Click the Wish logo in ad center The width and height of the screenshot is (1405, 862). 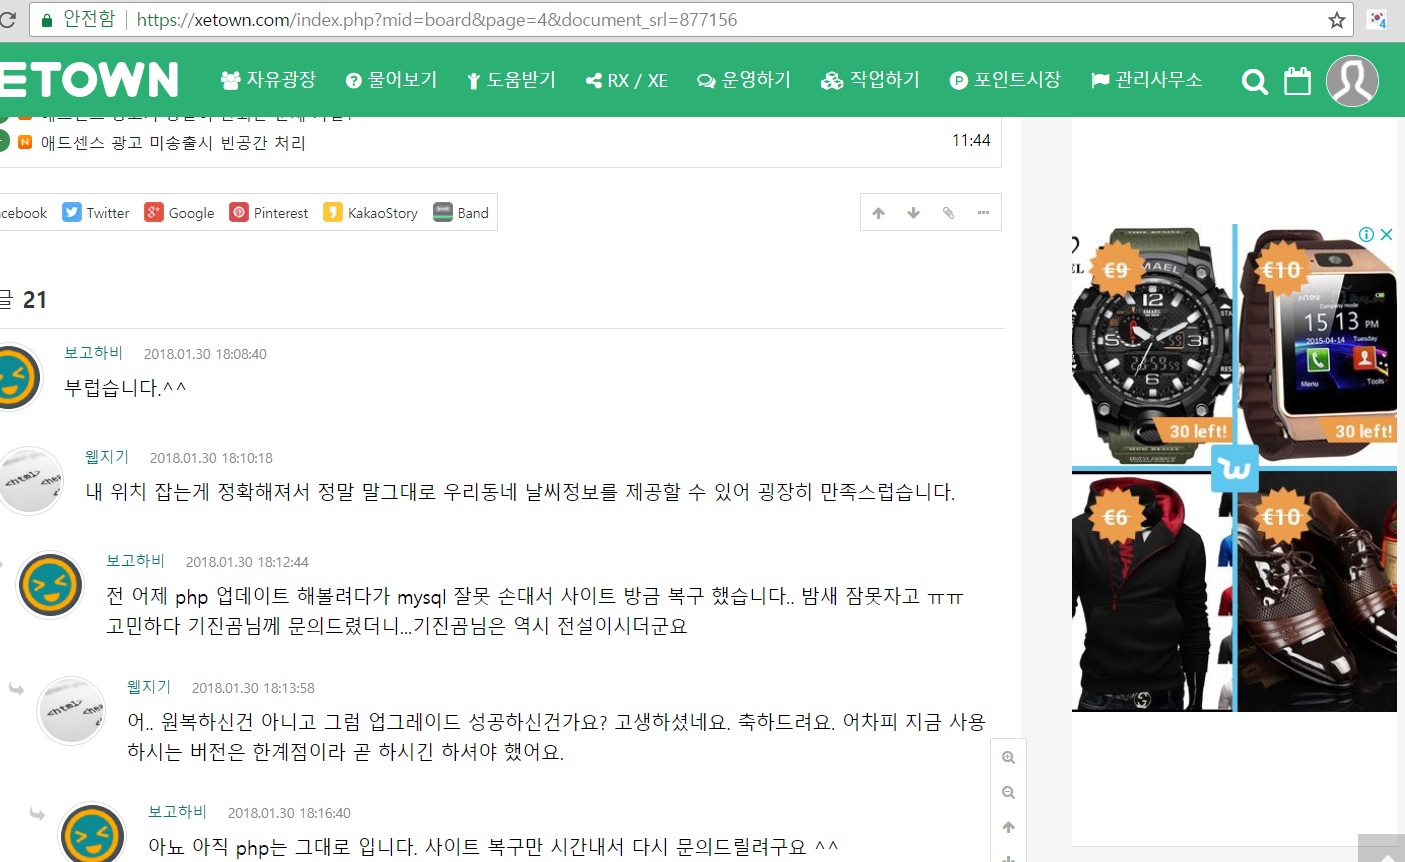click(x=1234, y=468)
